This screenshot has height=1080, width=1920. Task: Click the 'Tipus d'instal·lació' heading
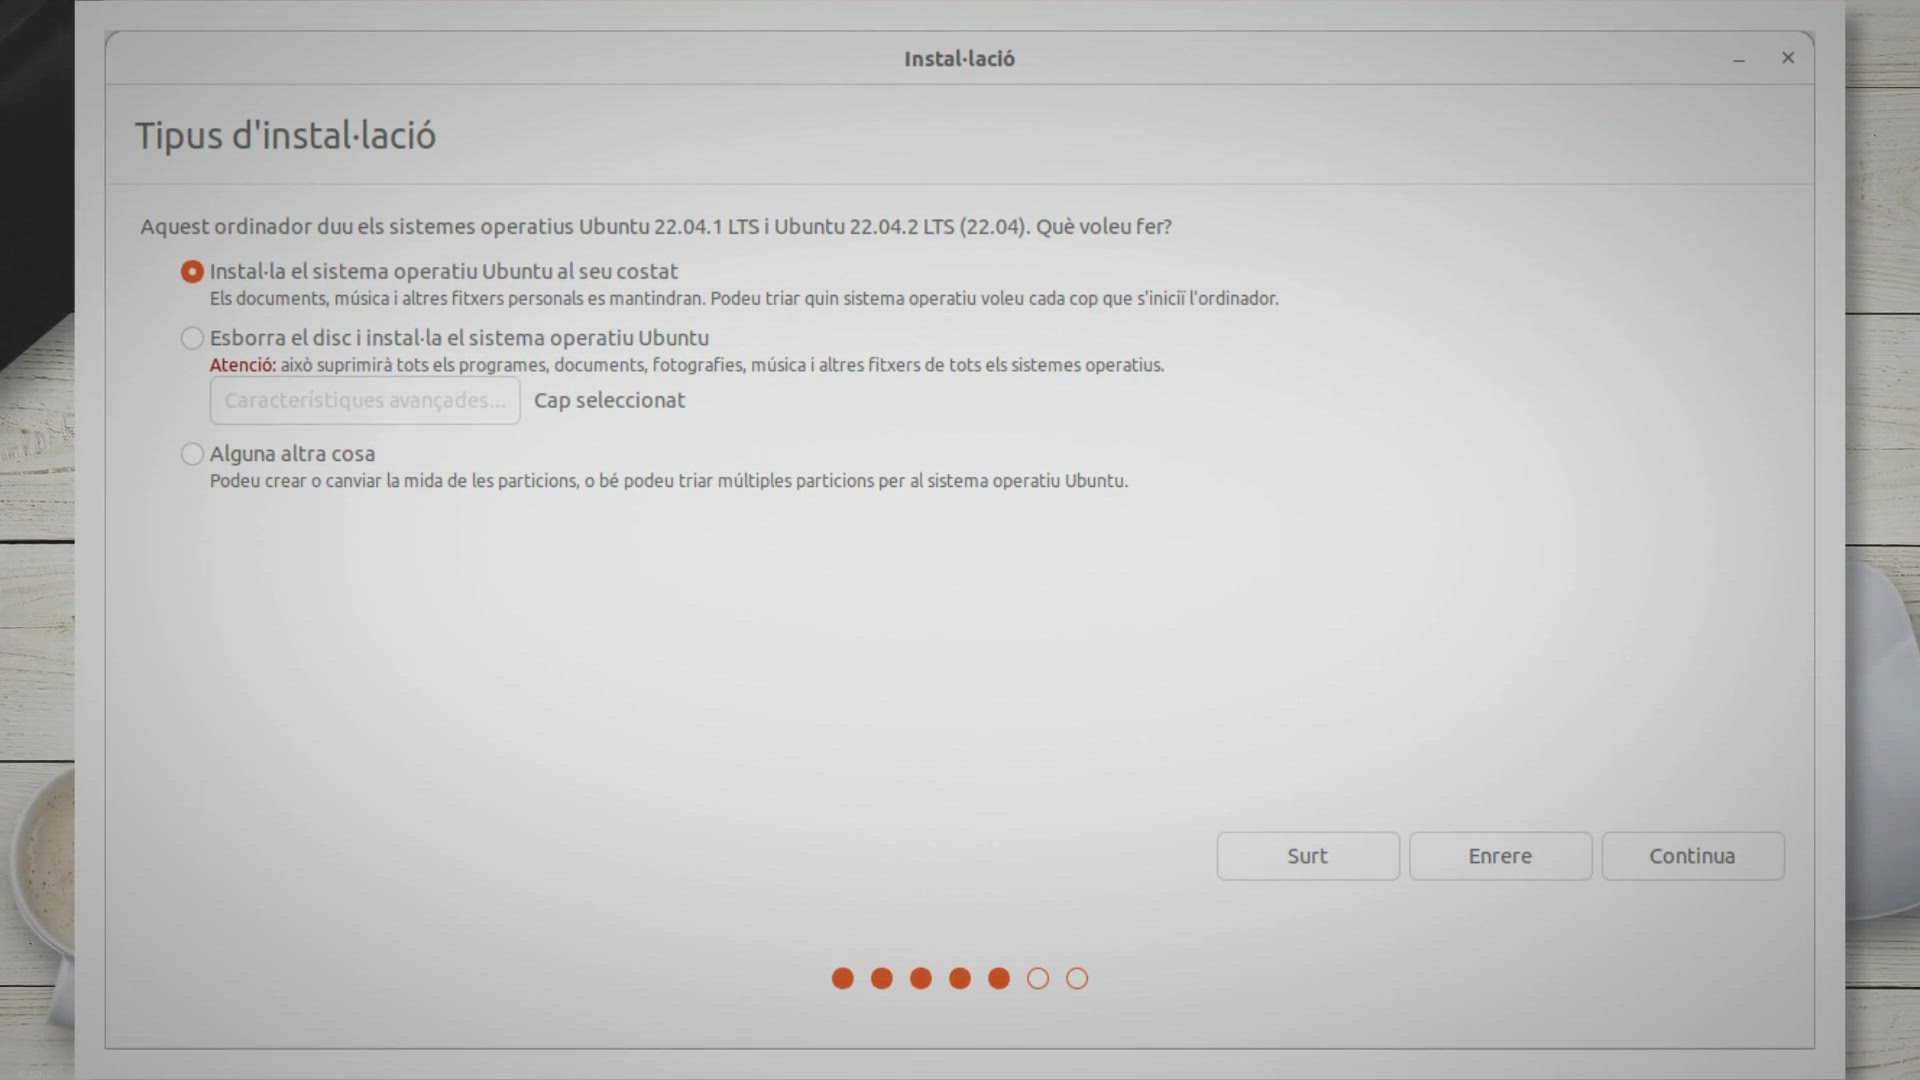(285, 135)
